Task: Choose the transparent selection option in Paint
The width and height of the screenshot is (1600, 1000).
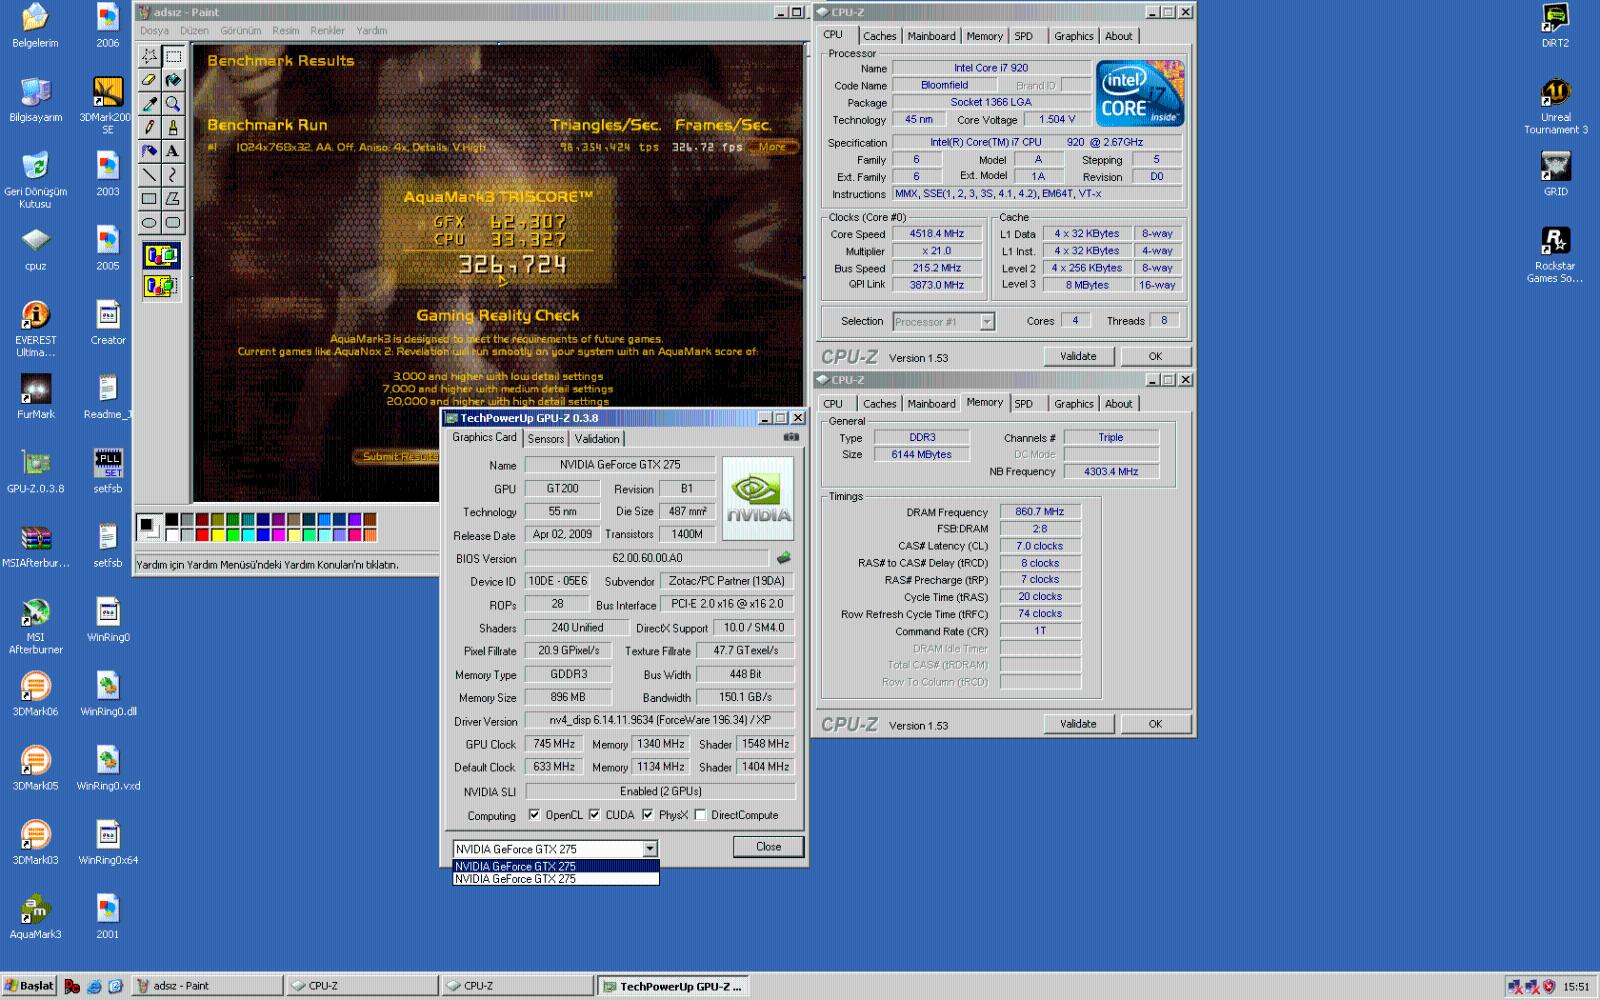Action: [x=161, y=287]
